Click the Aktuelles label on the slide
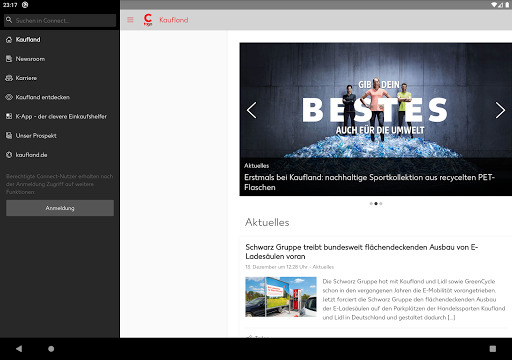 (x=256, y=166)
